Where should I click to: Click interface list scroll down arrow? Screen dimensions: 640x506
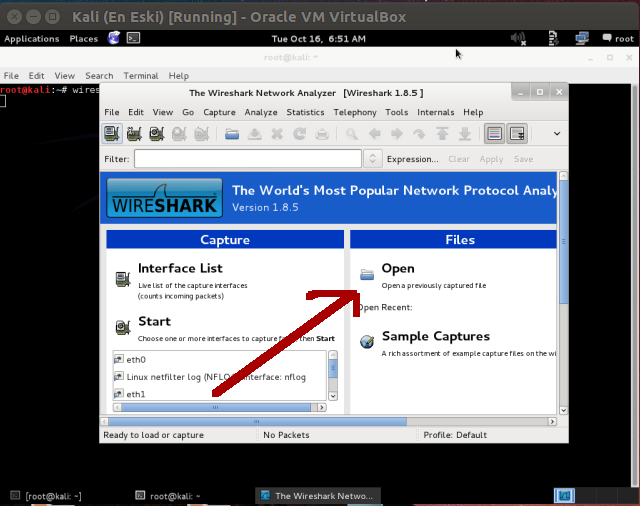point(333,396)
